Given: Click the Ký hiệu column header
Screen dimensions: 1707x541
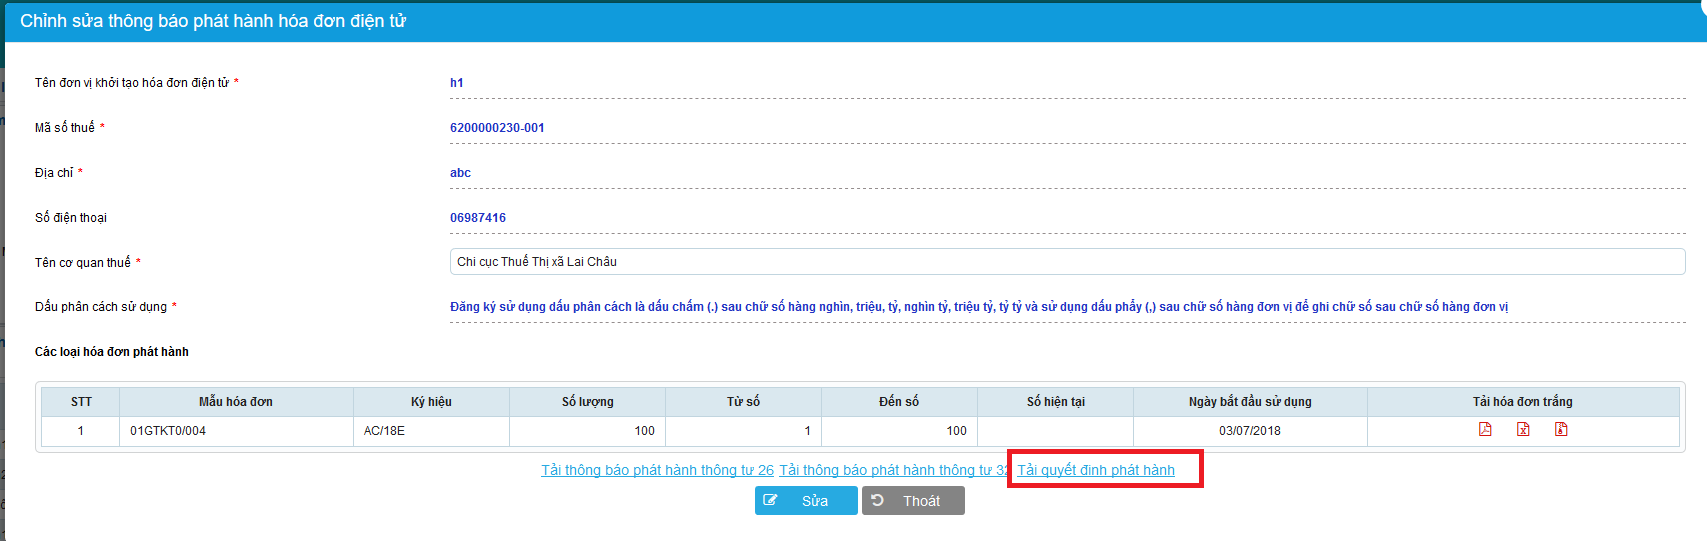Looking at the screenshot, I should click(x=431, y=402).
